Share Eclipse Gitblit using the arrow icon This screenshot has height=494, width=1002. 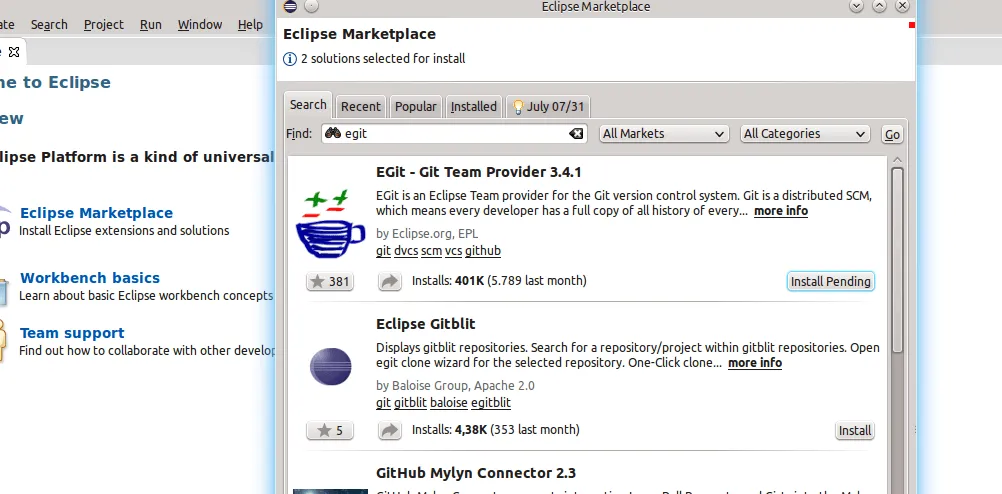coord(389,431)
